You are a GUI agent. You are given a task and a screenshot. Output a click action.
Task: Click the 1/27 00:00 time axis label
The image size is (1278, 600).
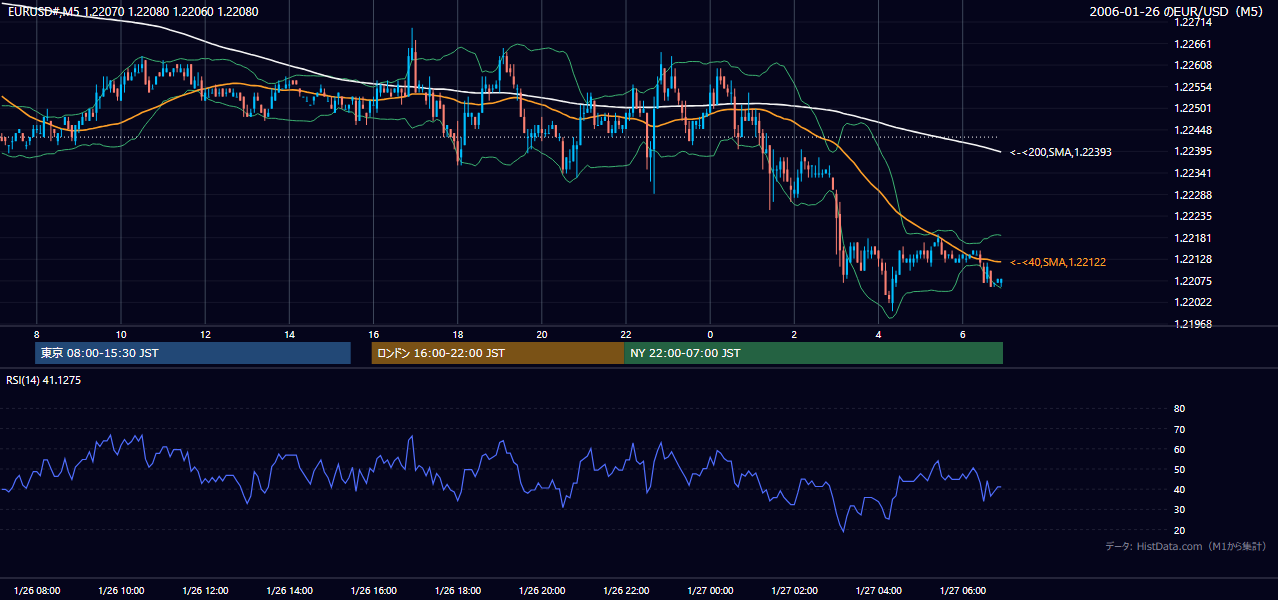click(x=710, y=591)
